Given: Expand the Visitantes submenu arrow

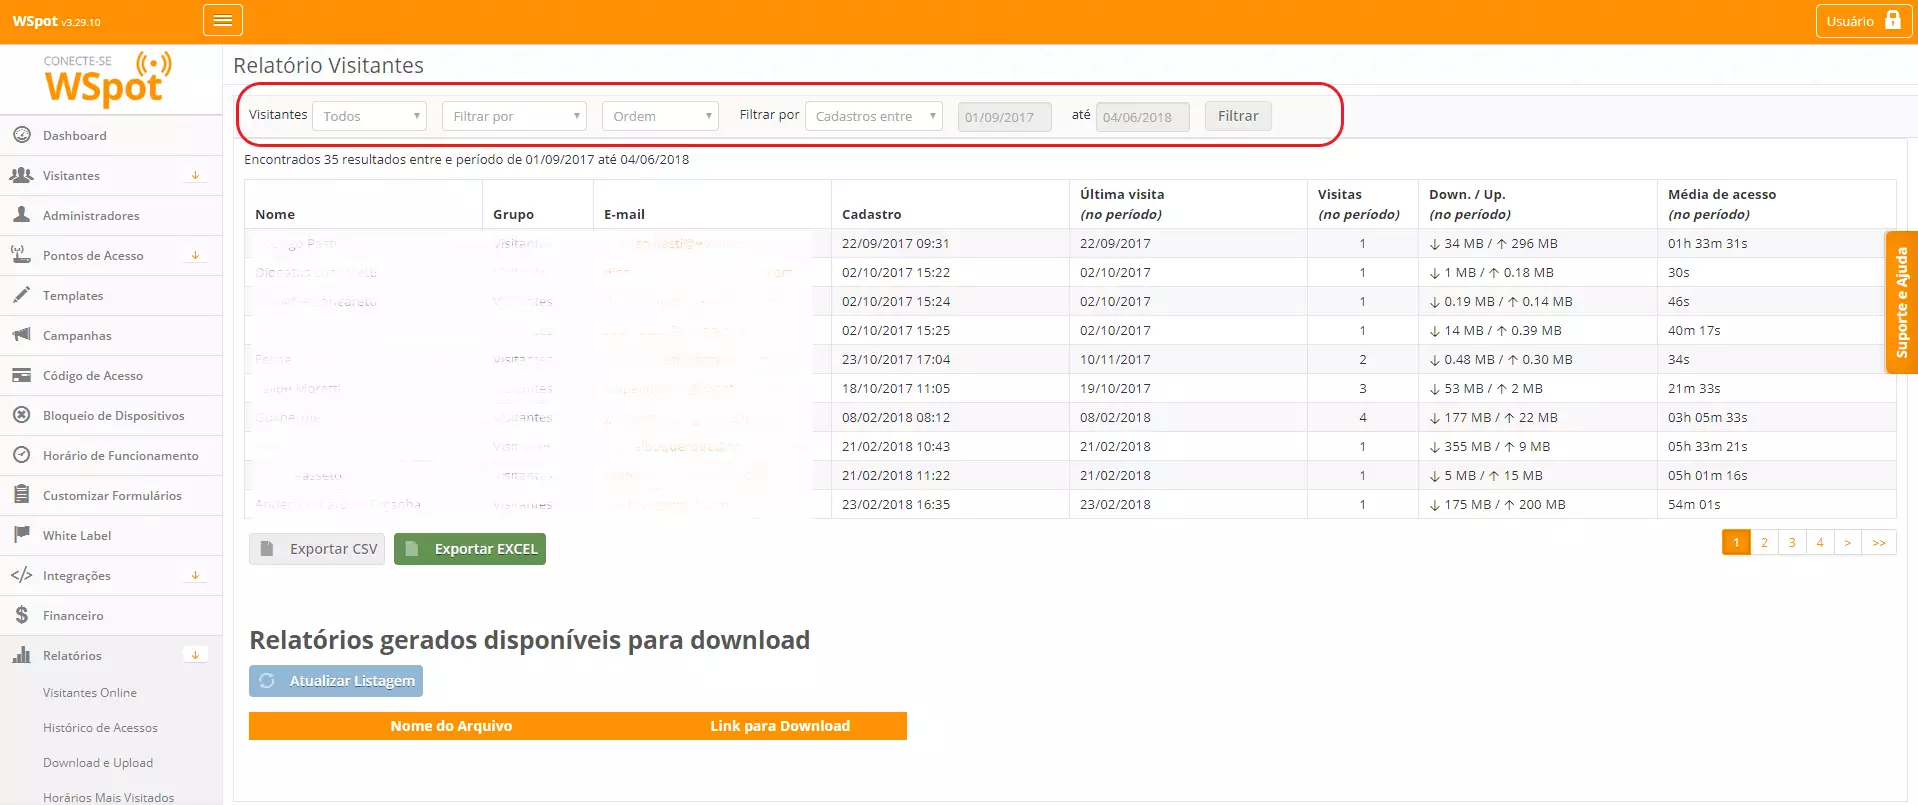Looking at the screenshot, I should [x=195, y=175].
